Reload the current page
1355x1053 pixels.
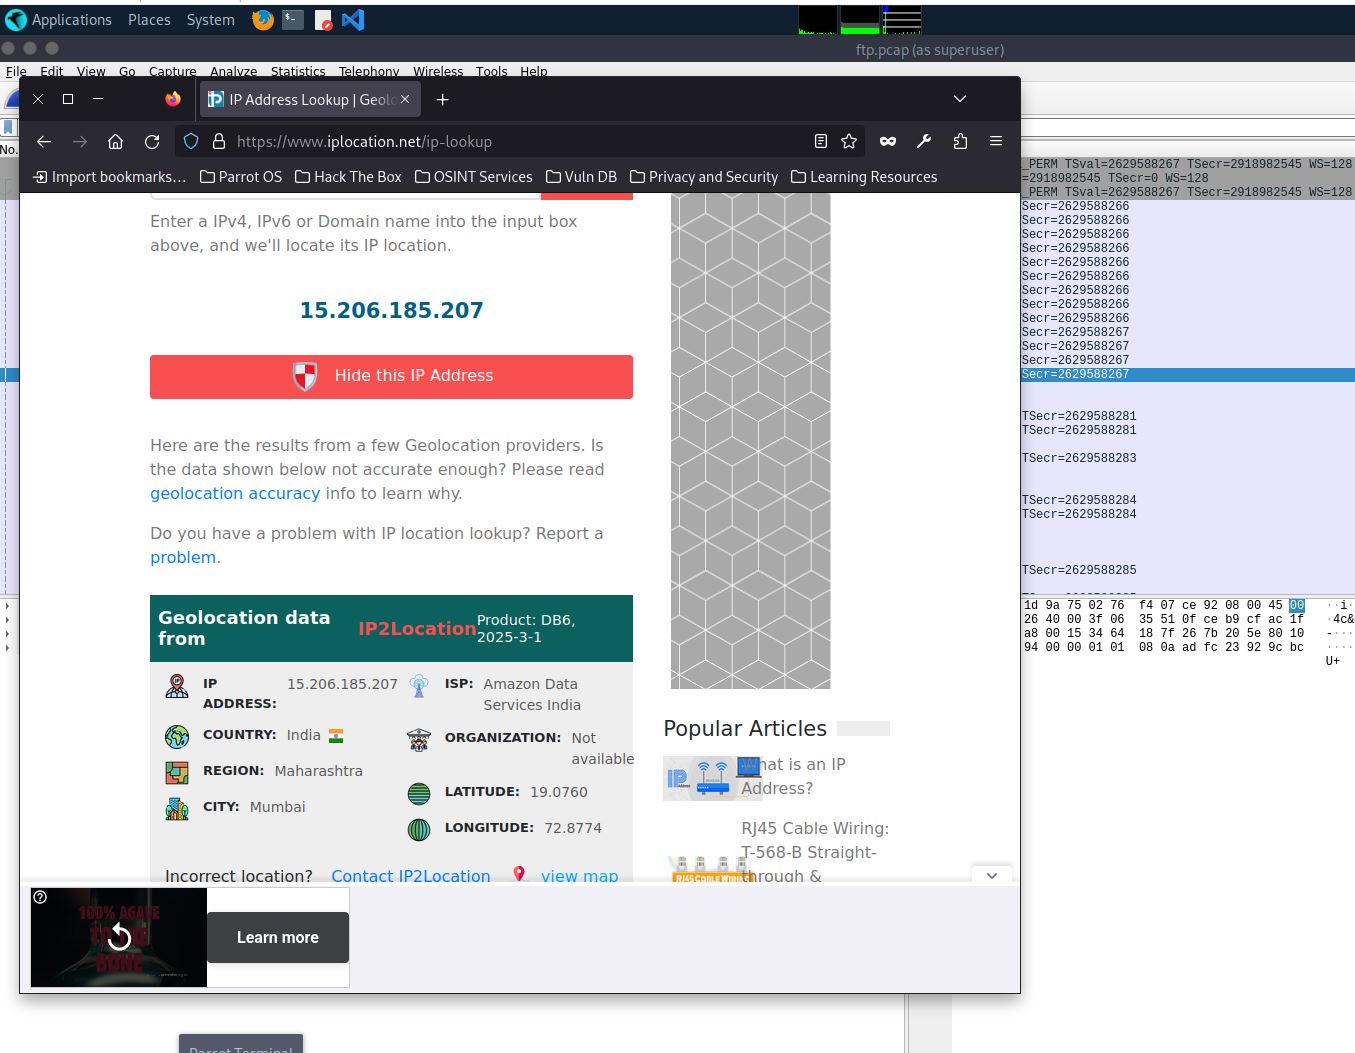[x=152, y=141]
